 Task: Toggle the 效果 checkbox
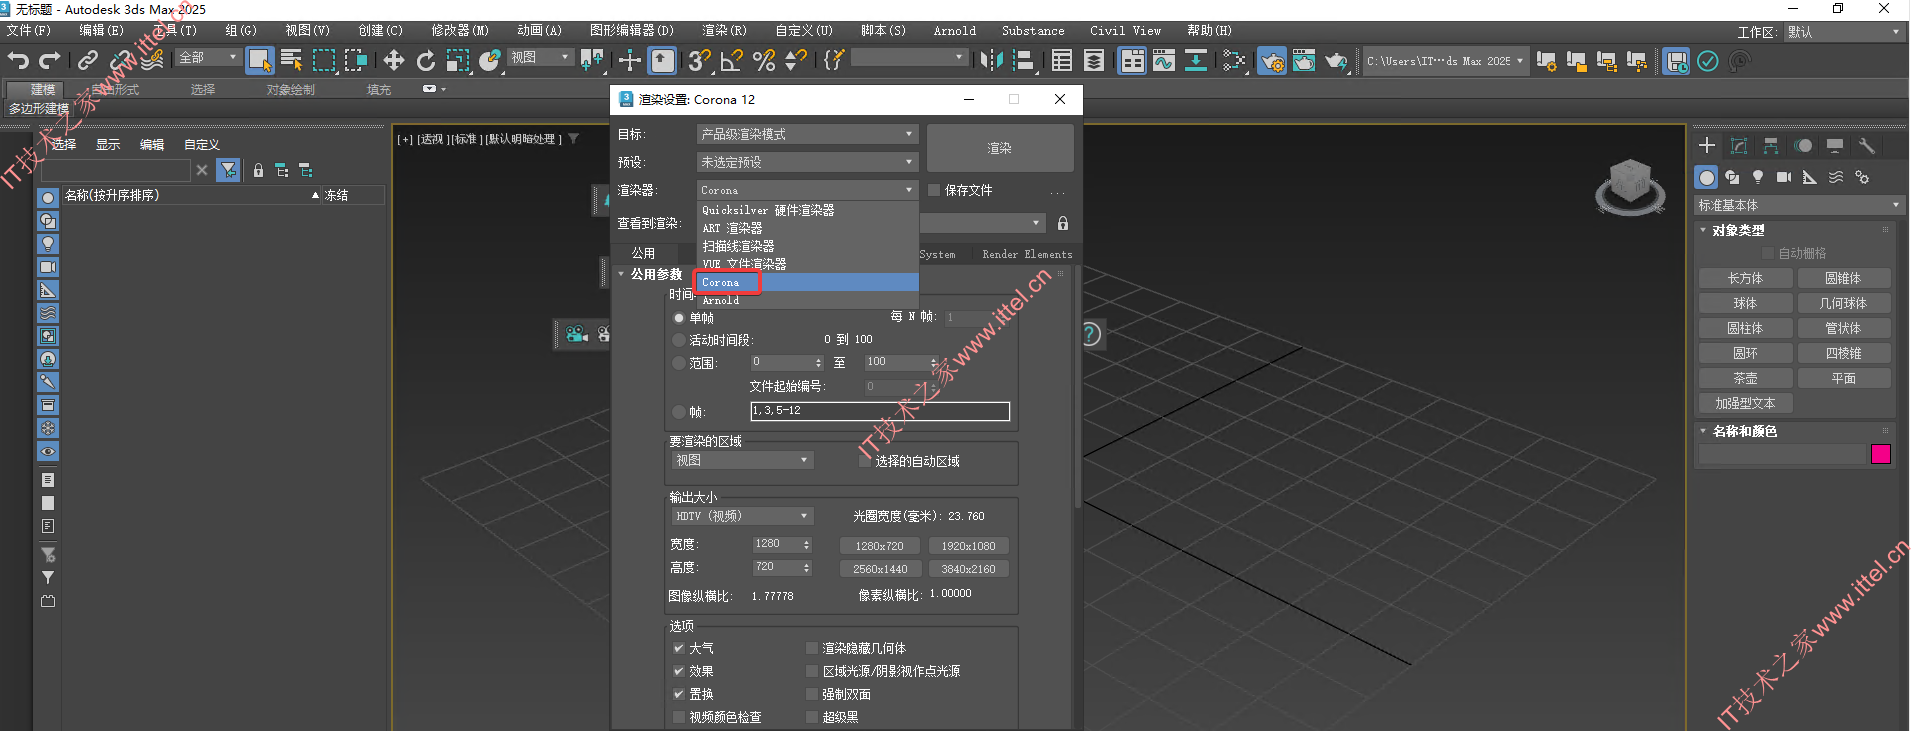coord(679,671)
